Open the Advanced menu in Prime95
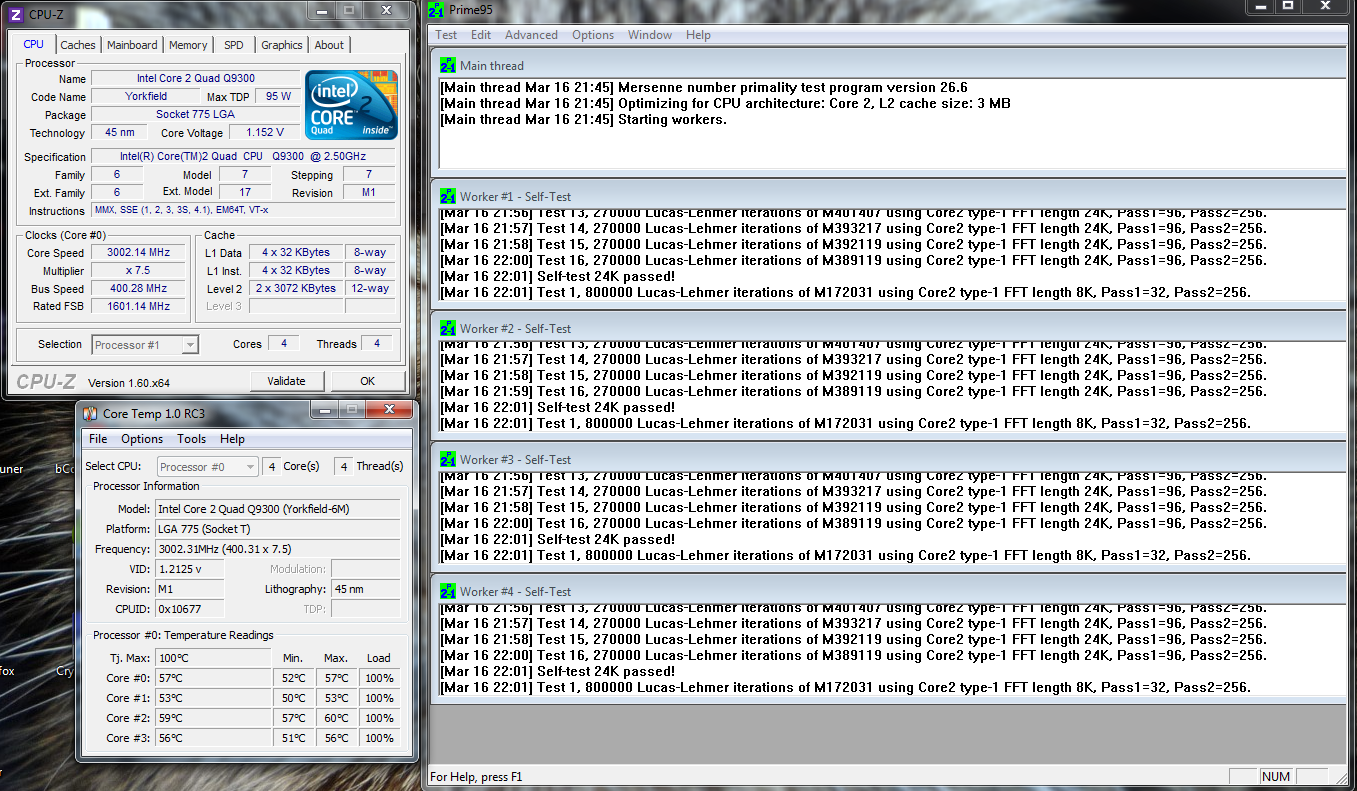Screen dimensions: 1357x791 (x=531, y=35)
